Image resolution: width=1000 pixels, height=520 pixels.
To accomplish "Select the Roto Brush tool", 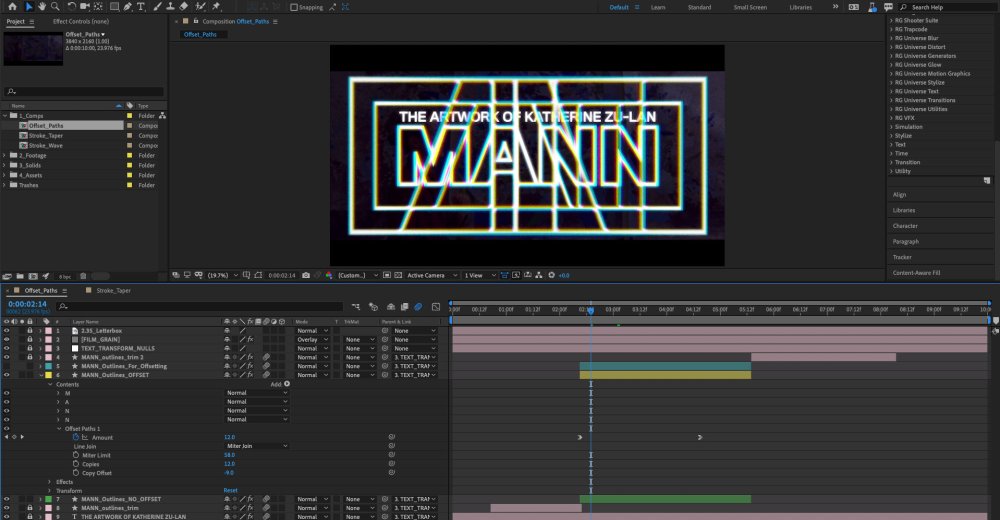I will (200, 6).
